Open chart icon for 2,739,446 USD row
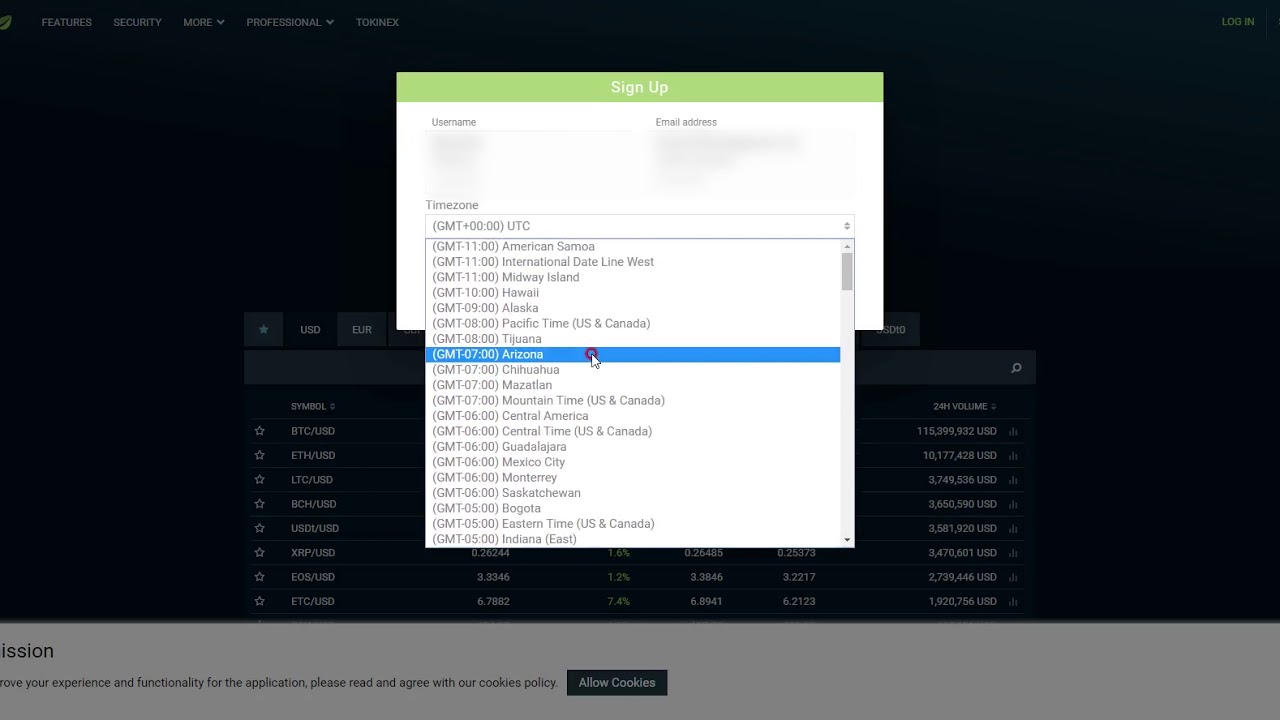Viewport: 1280px width, 720px height. [x=1013, y=577]
